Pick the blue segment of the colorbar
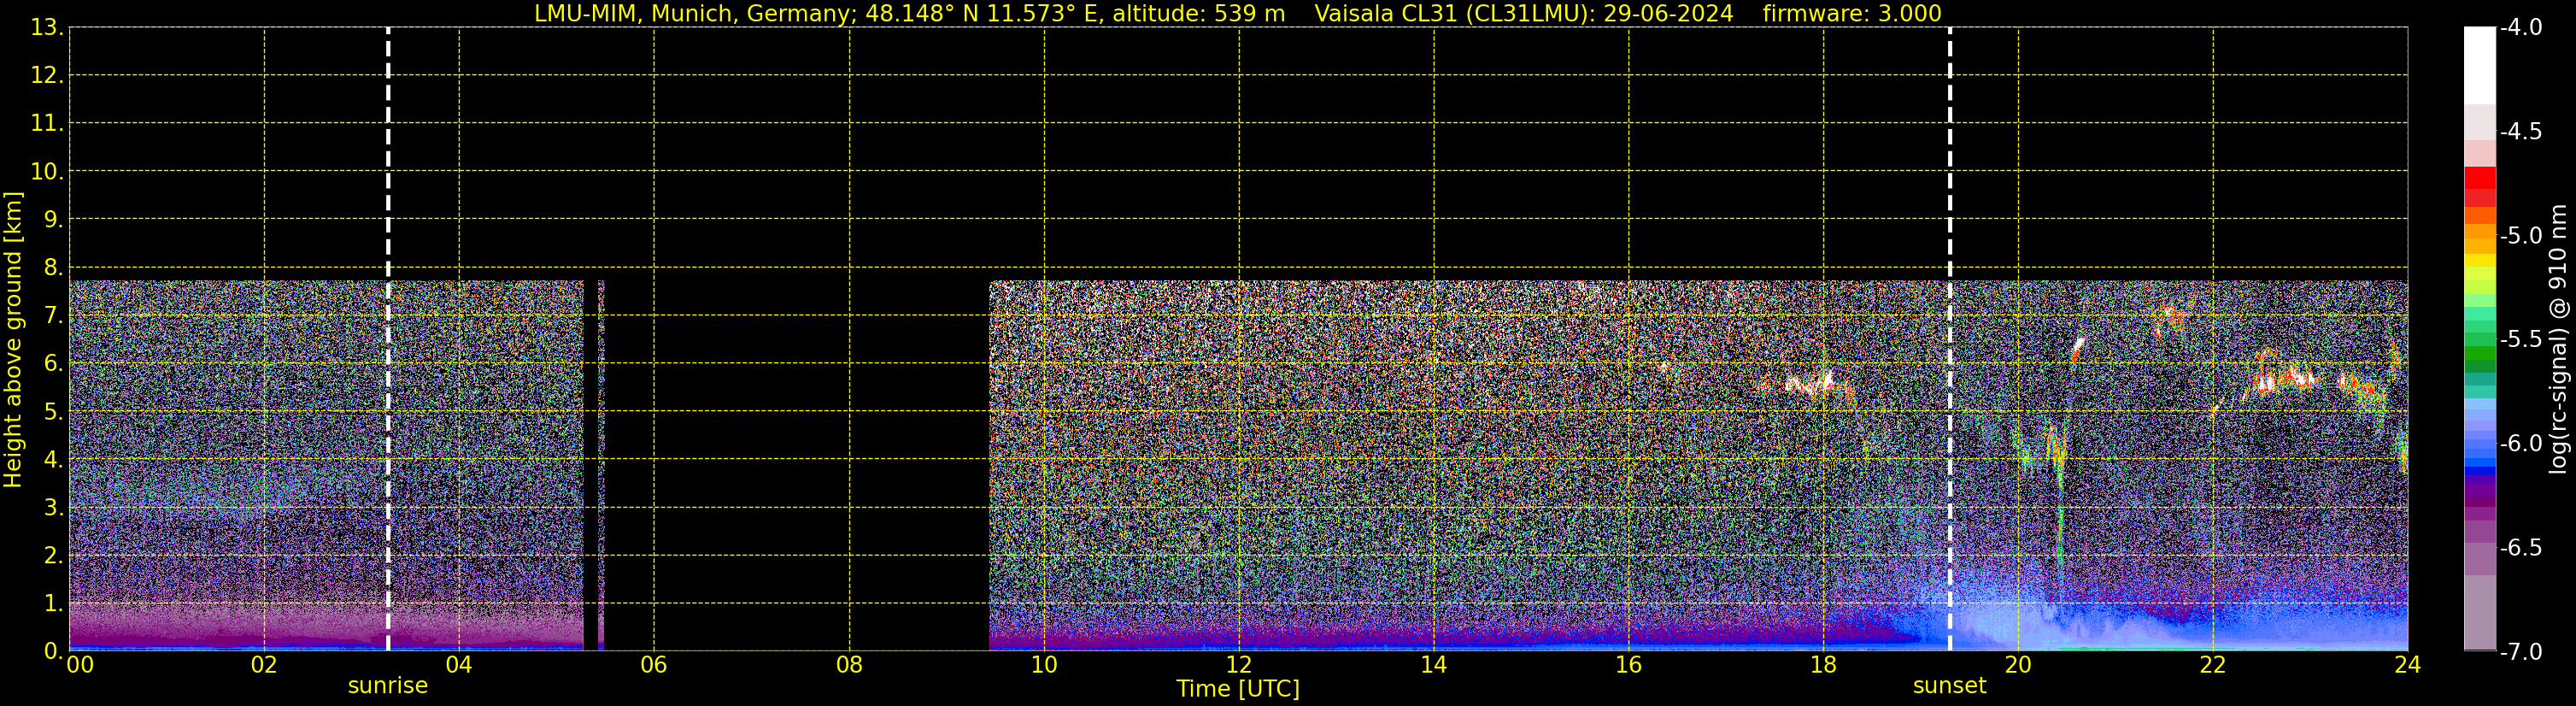2576x706 pixels. 2479,462
